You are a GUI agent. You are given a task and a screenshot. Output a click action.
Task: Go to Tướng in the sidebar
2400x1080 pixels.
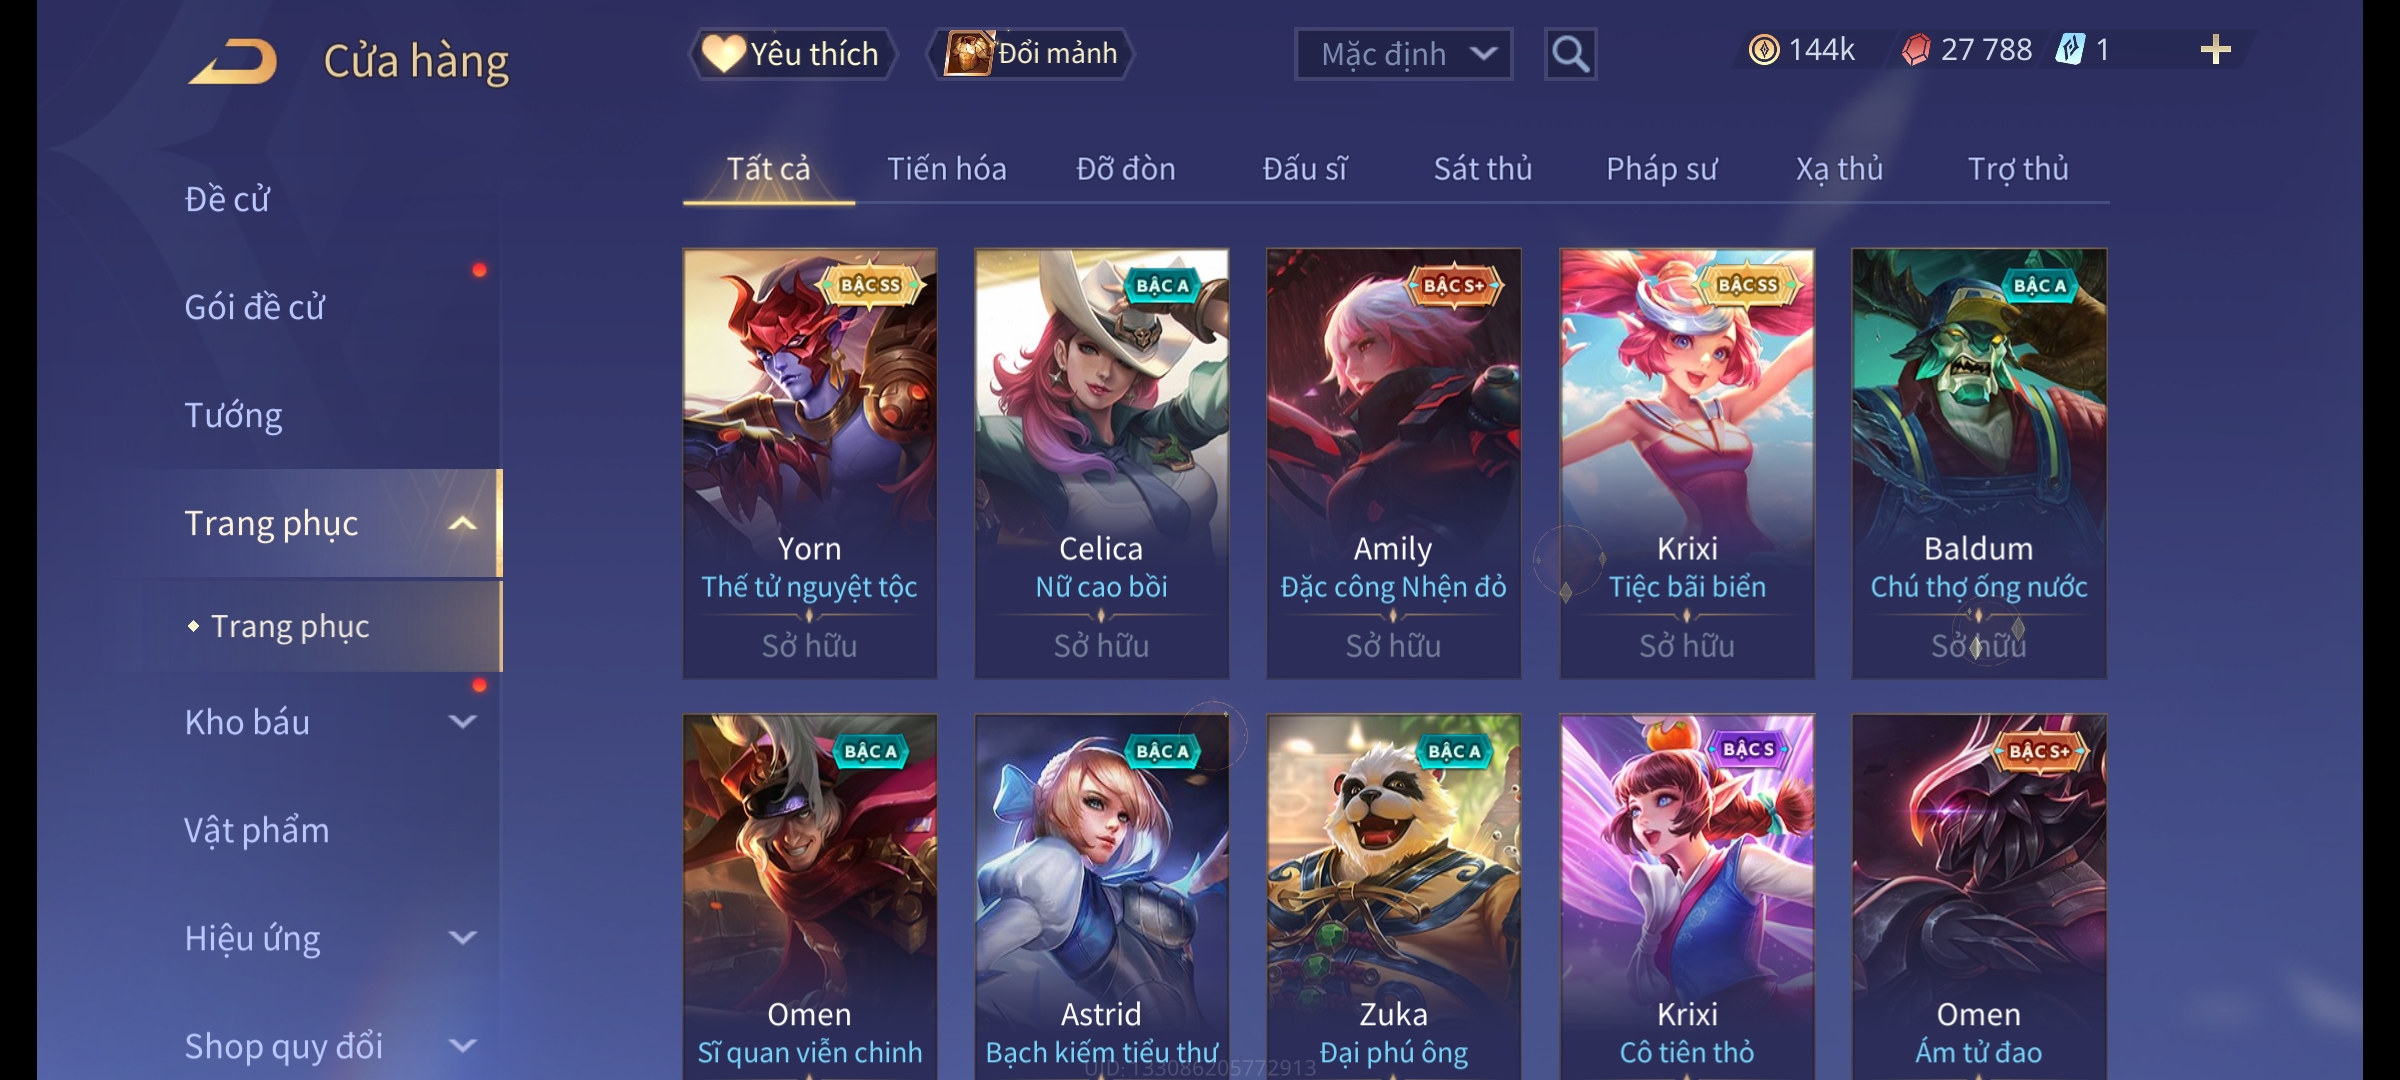click(233, 415)
